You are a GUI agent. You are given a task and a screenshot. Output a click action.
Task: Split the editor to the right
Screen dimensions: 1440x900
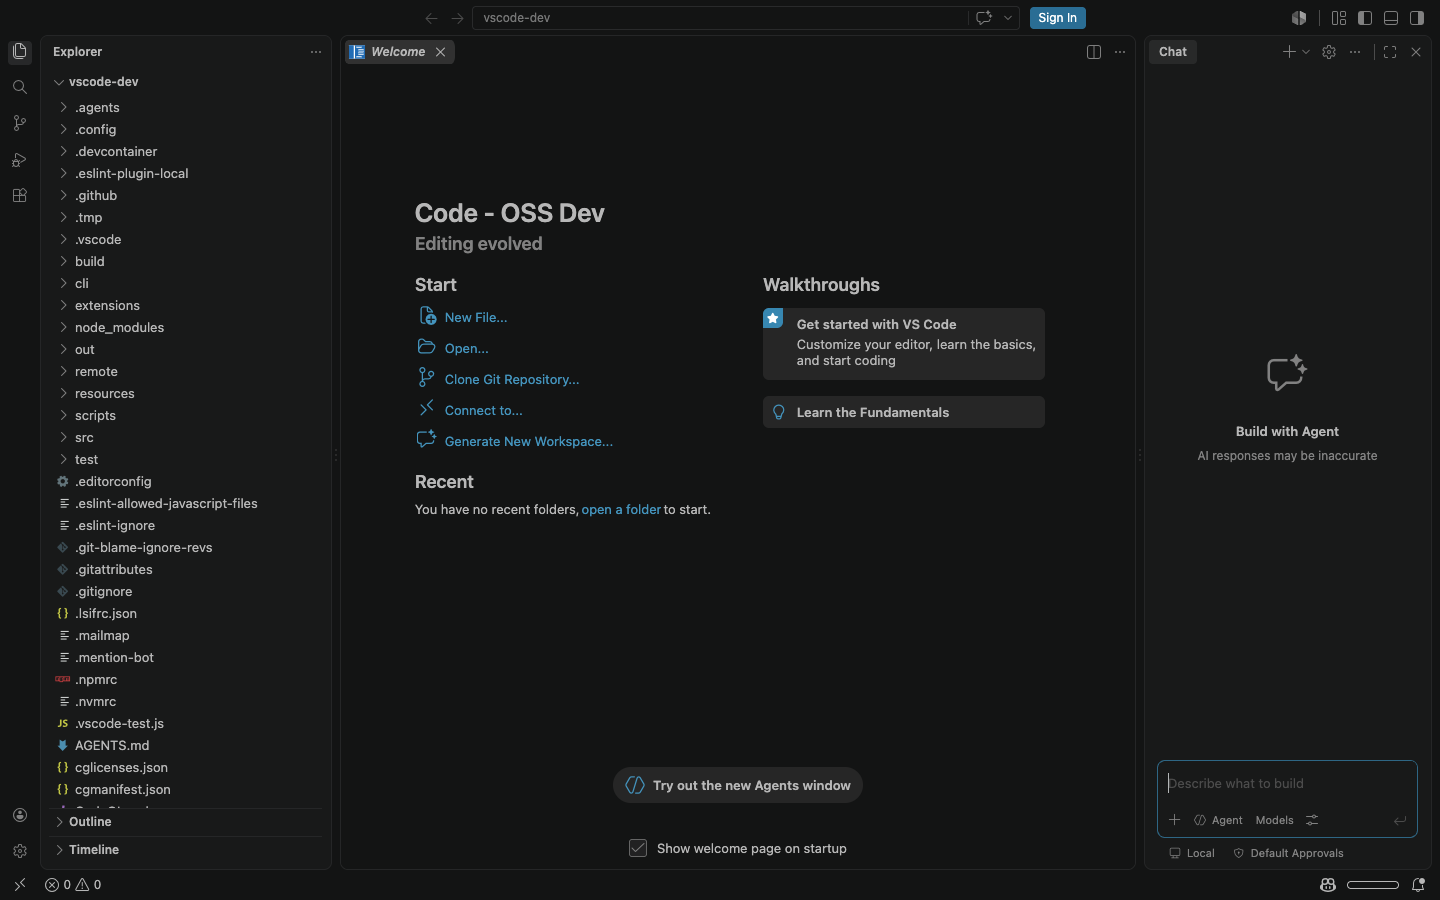[1094, 52]
